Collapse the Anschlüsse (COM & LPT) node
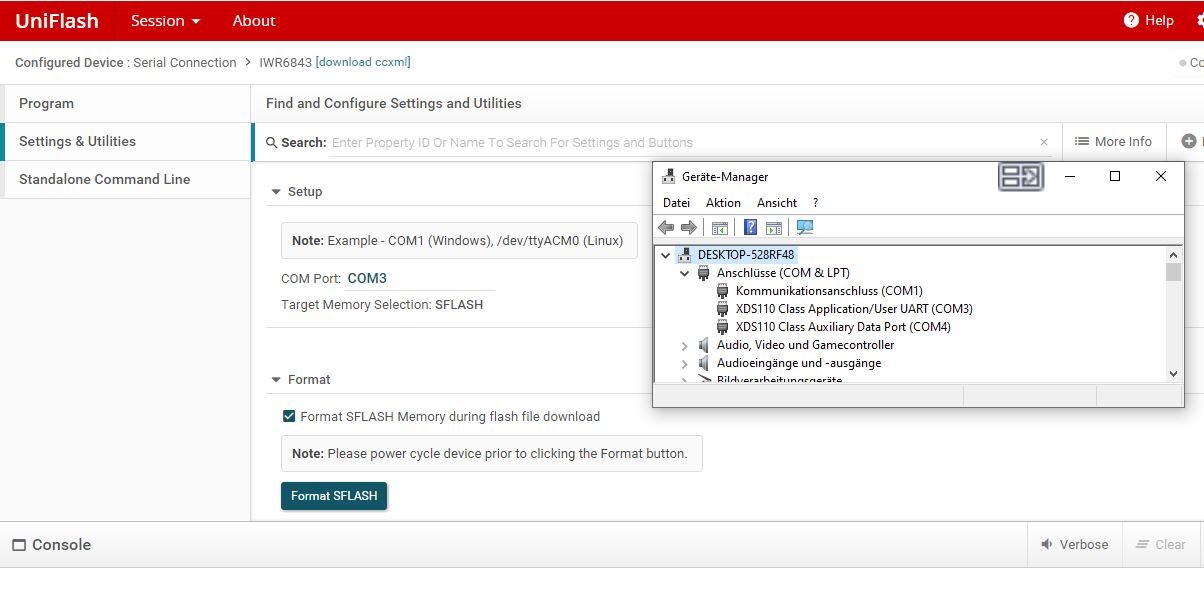 point(685,273)
